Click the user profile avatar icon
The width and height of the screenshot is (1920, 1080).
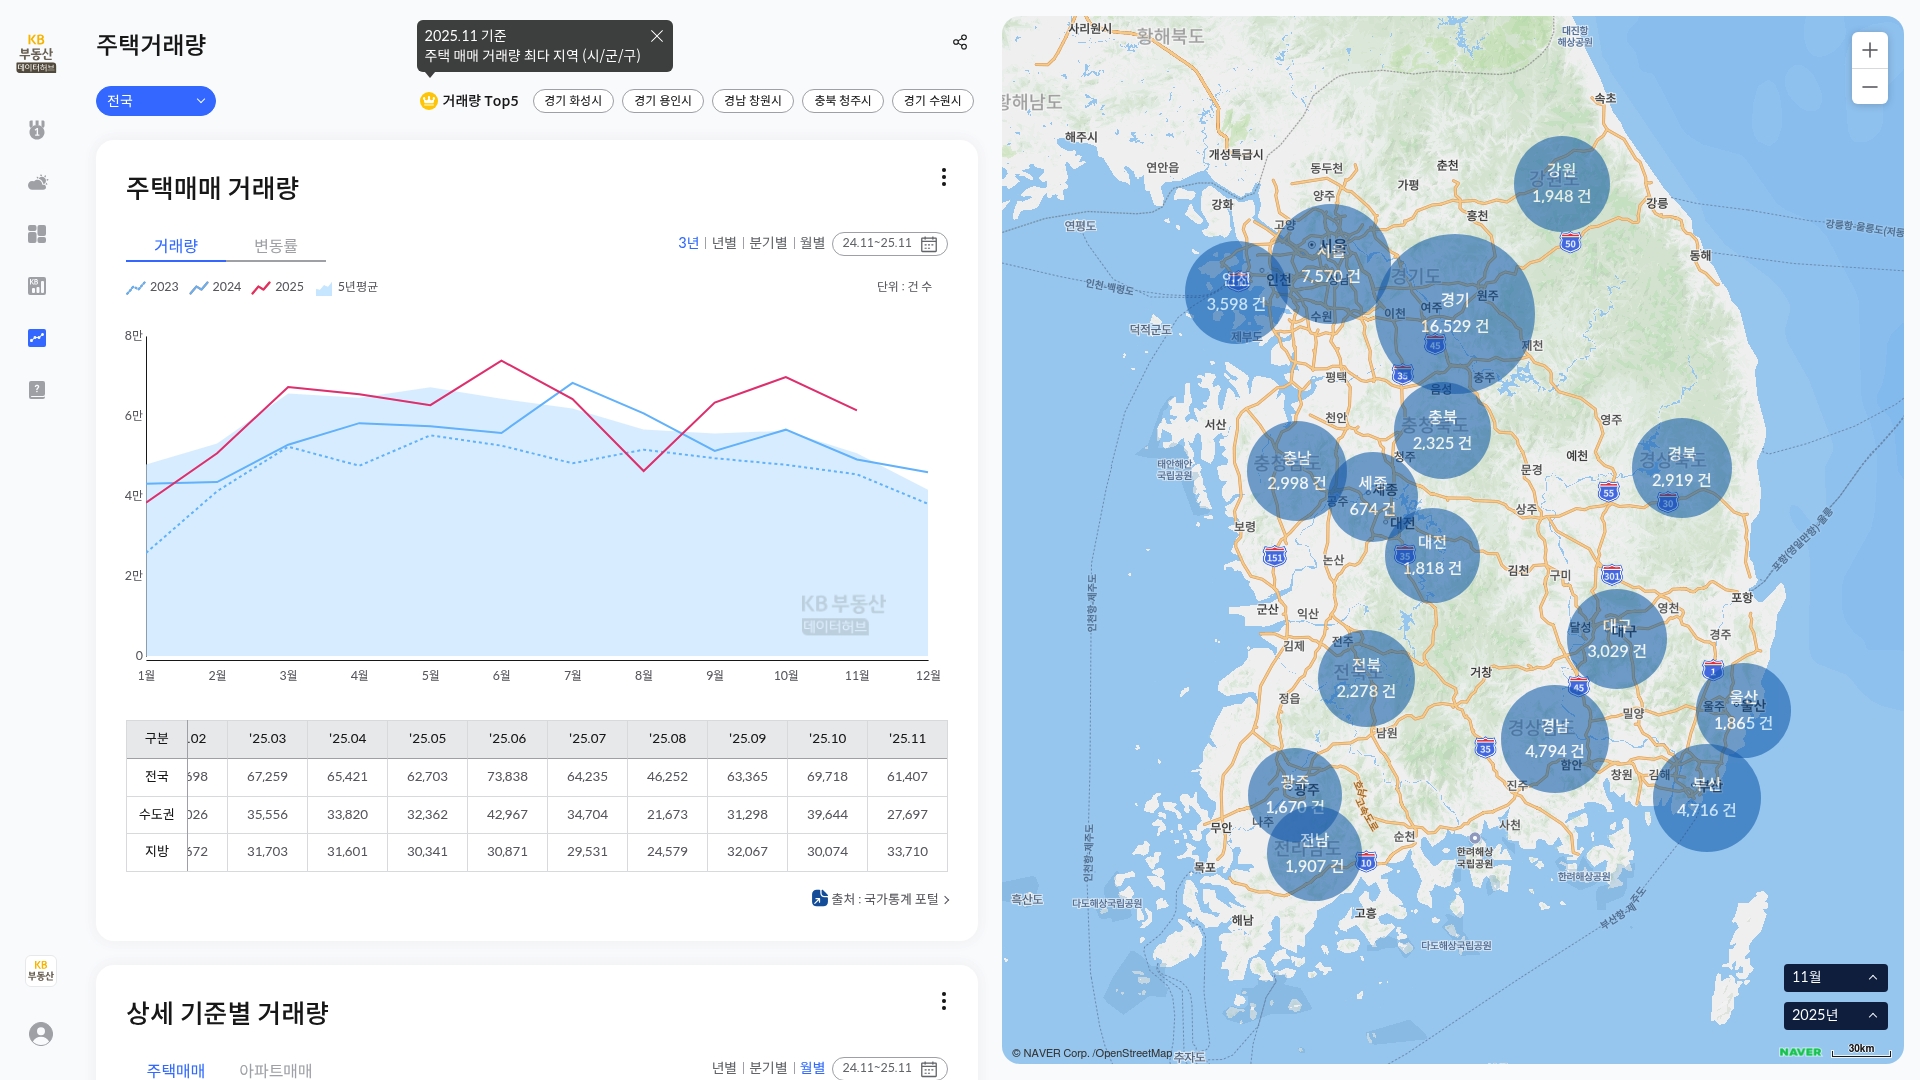pyautogui.click(x=41, y=1033)
